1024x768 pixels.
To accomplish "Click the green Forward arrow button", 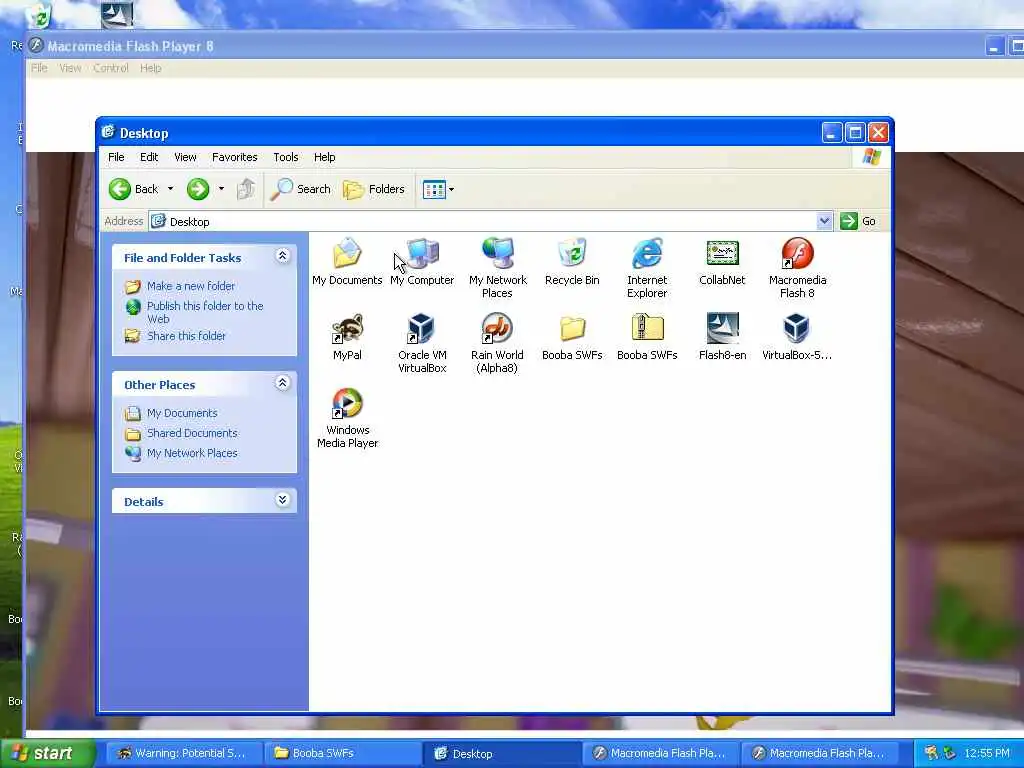I will [198, 189].
